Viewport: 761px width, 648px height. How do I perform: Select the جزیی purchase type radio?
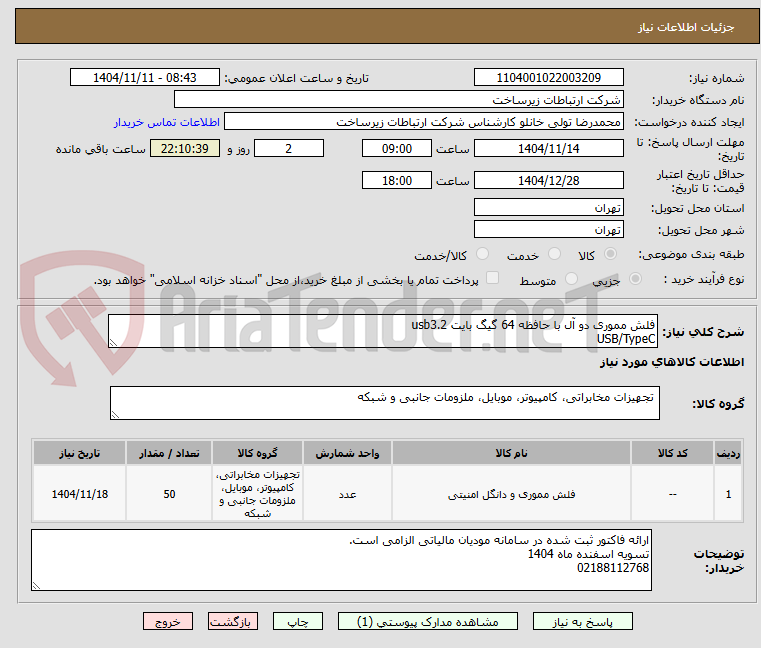635,279
